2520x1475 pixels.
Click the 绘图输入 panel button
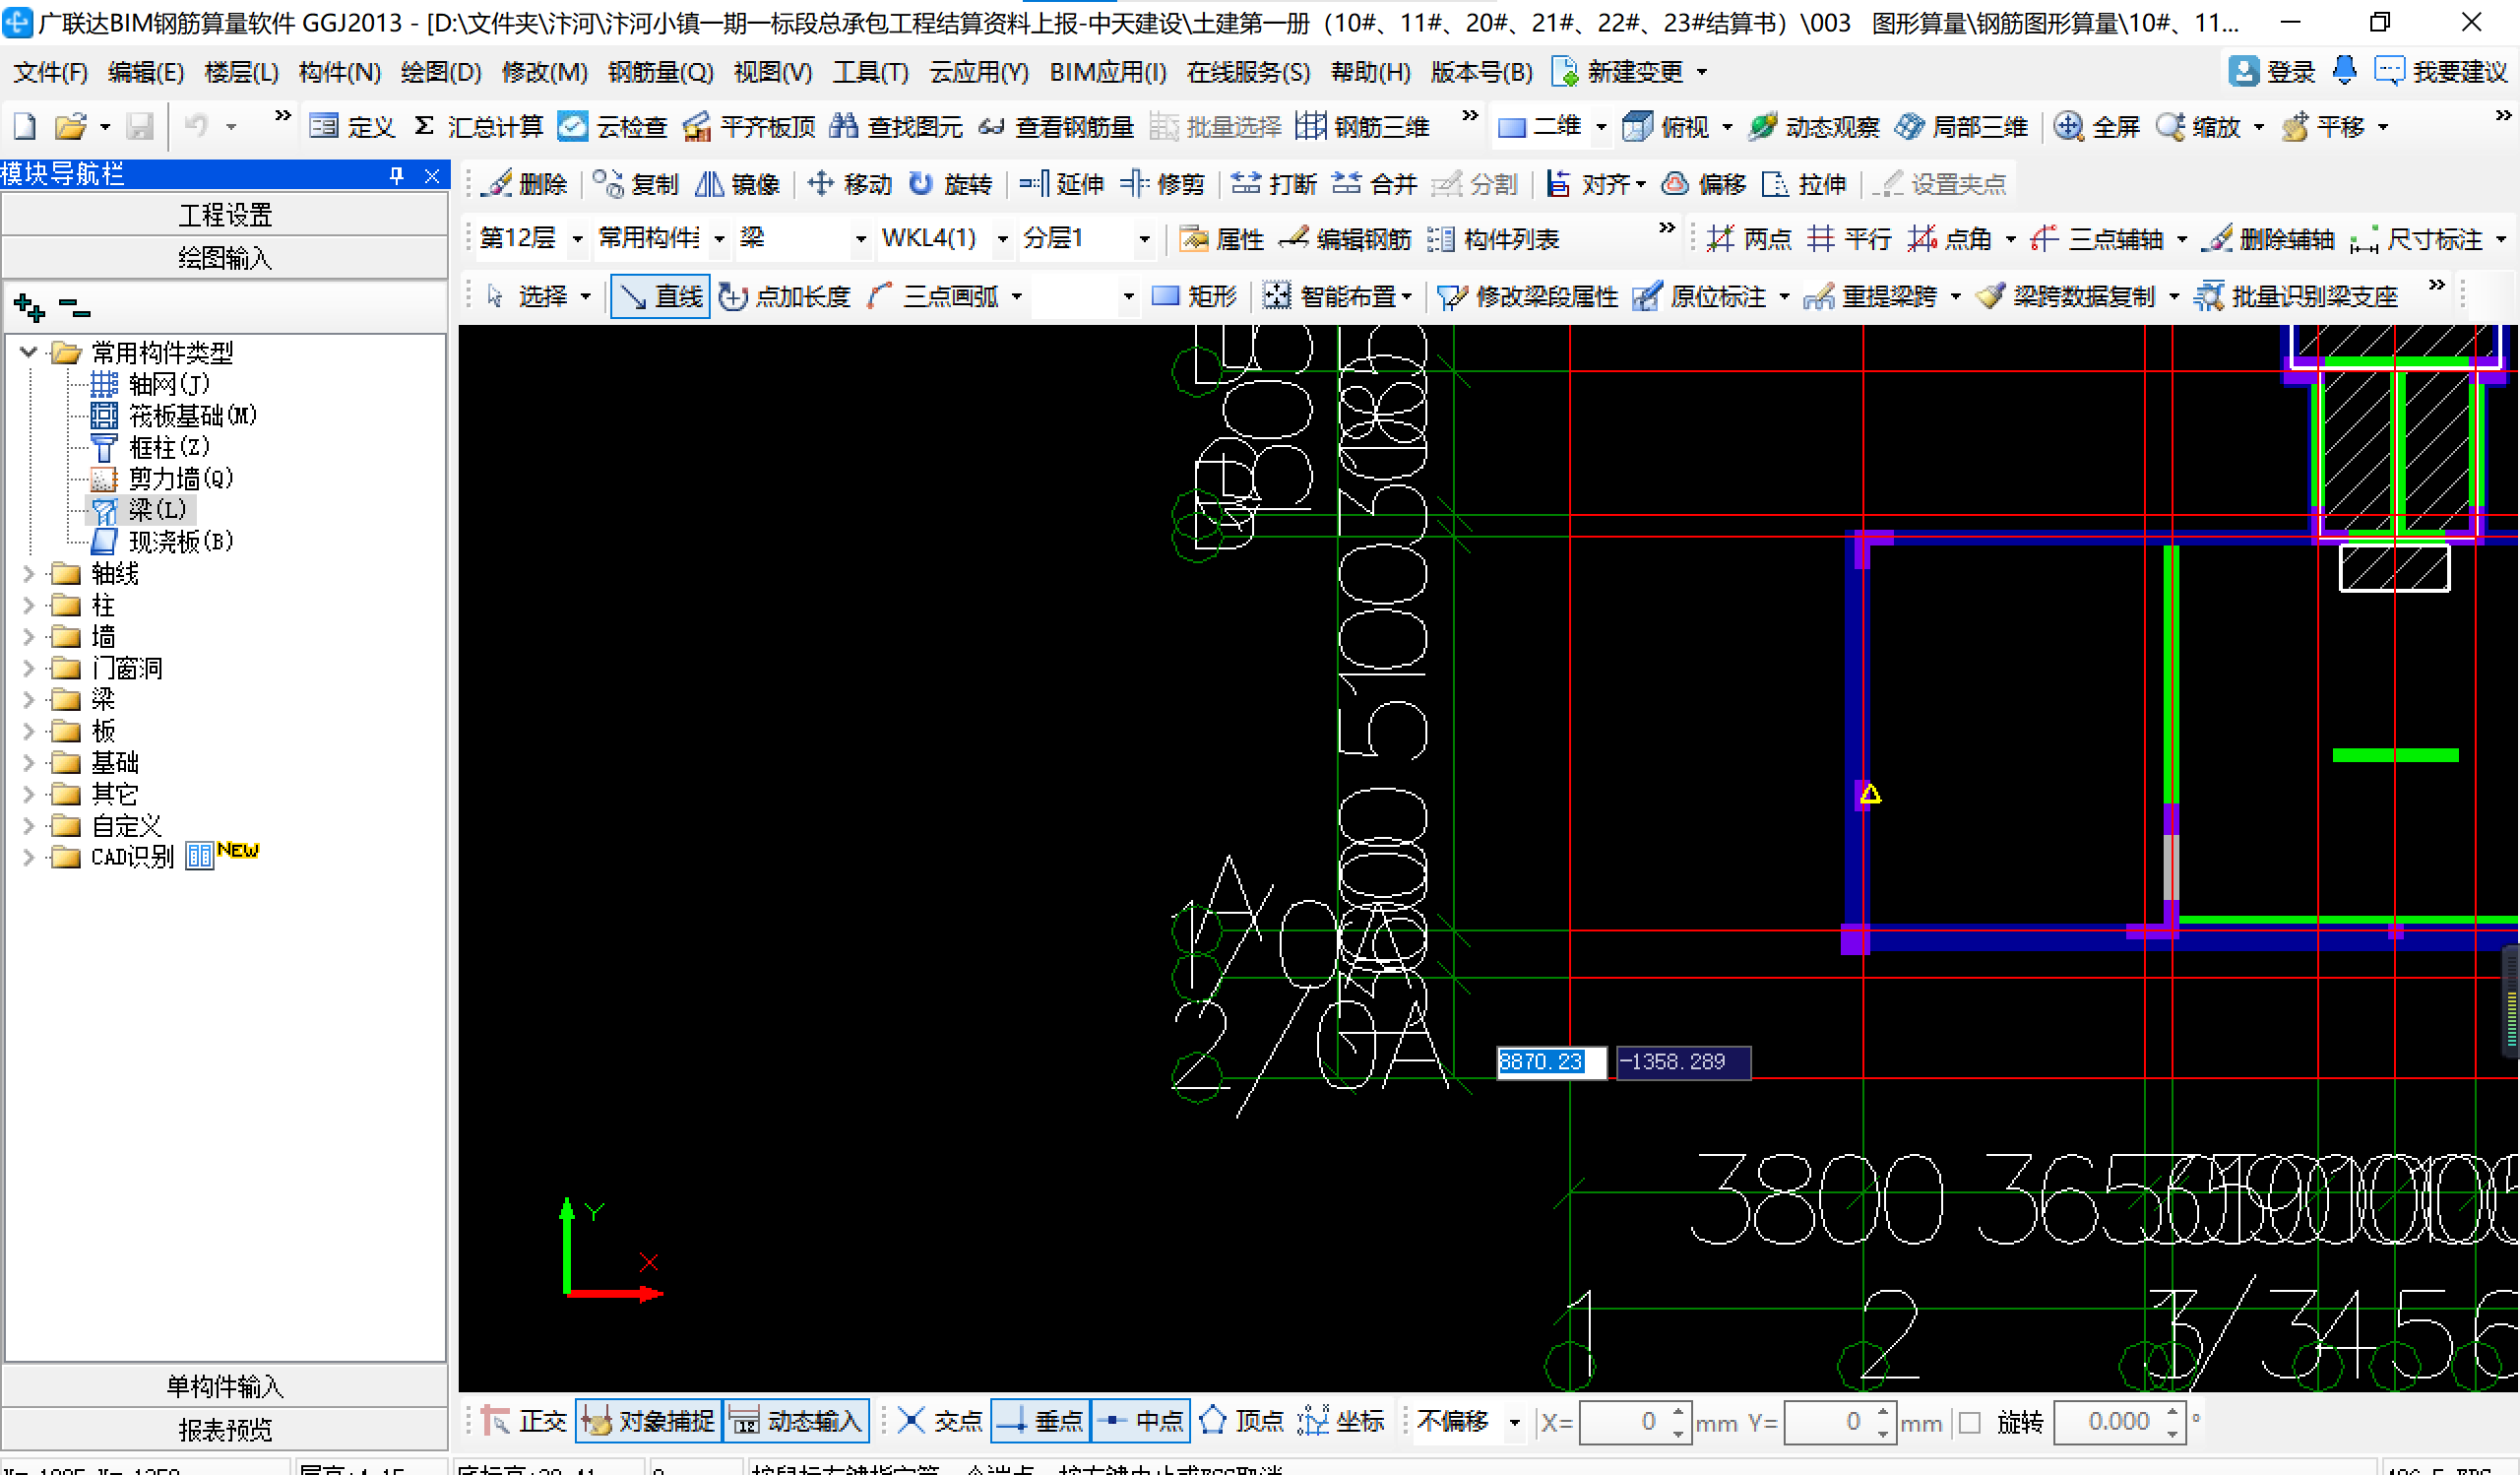(x=225, y=258)
